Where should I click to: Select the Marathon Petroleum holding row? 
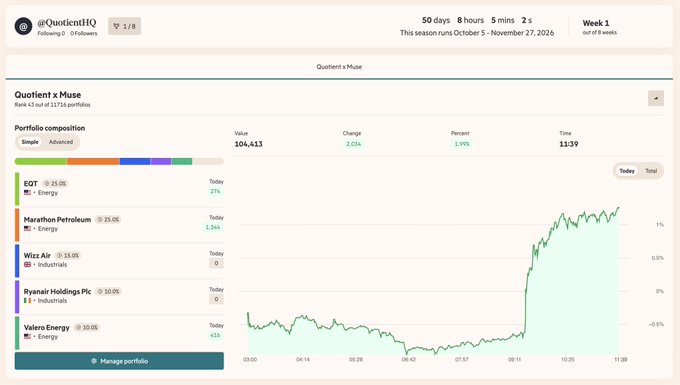point(119,225)
